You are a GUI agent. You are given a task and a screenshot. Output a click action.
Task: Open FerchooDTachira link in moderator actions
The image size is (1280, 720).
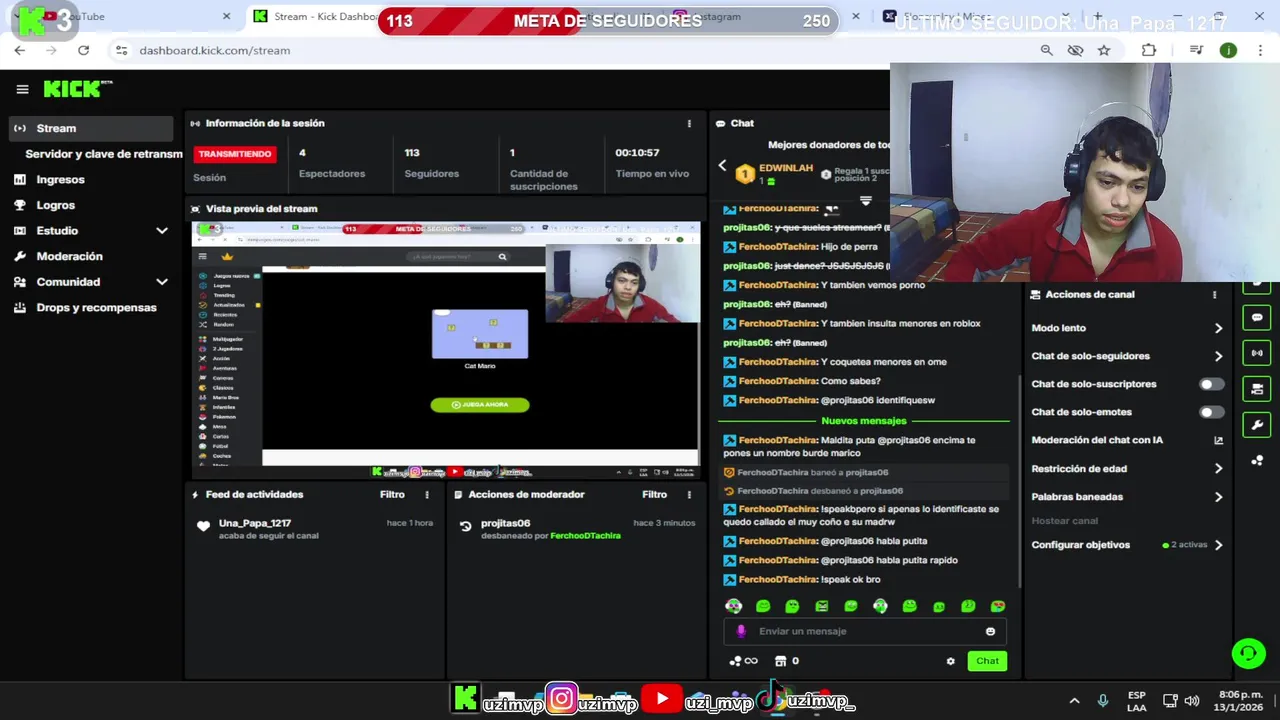[x=585, y=536]
